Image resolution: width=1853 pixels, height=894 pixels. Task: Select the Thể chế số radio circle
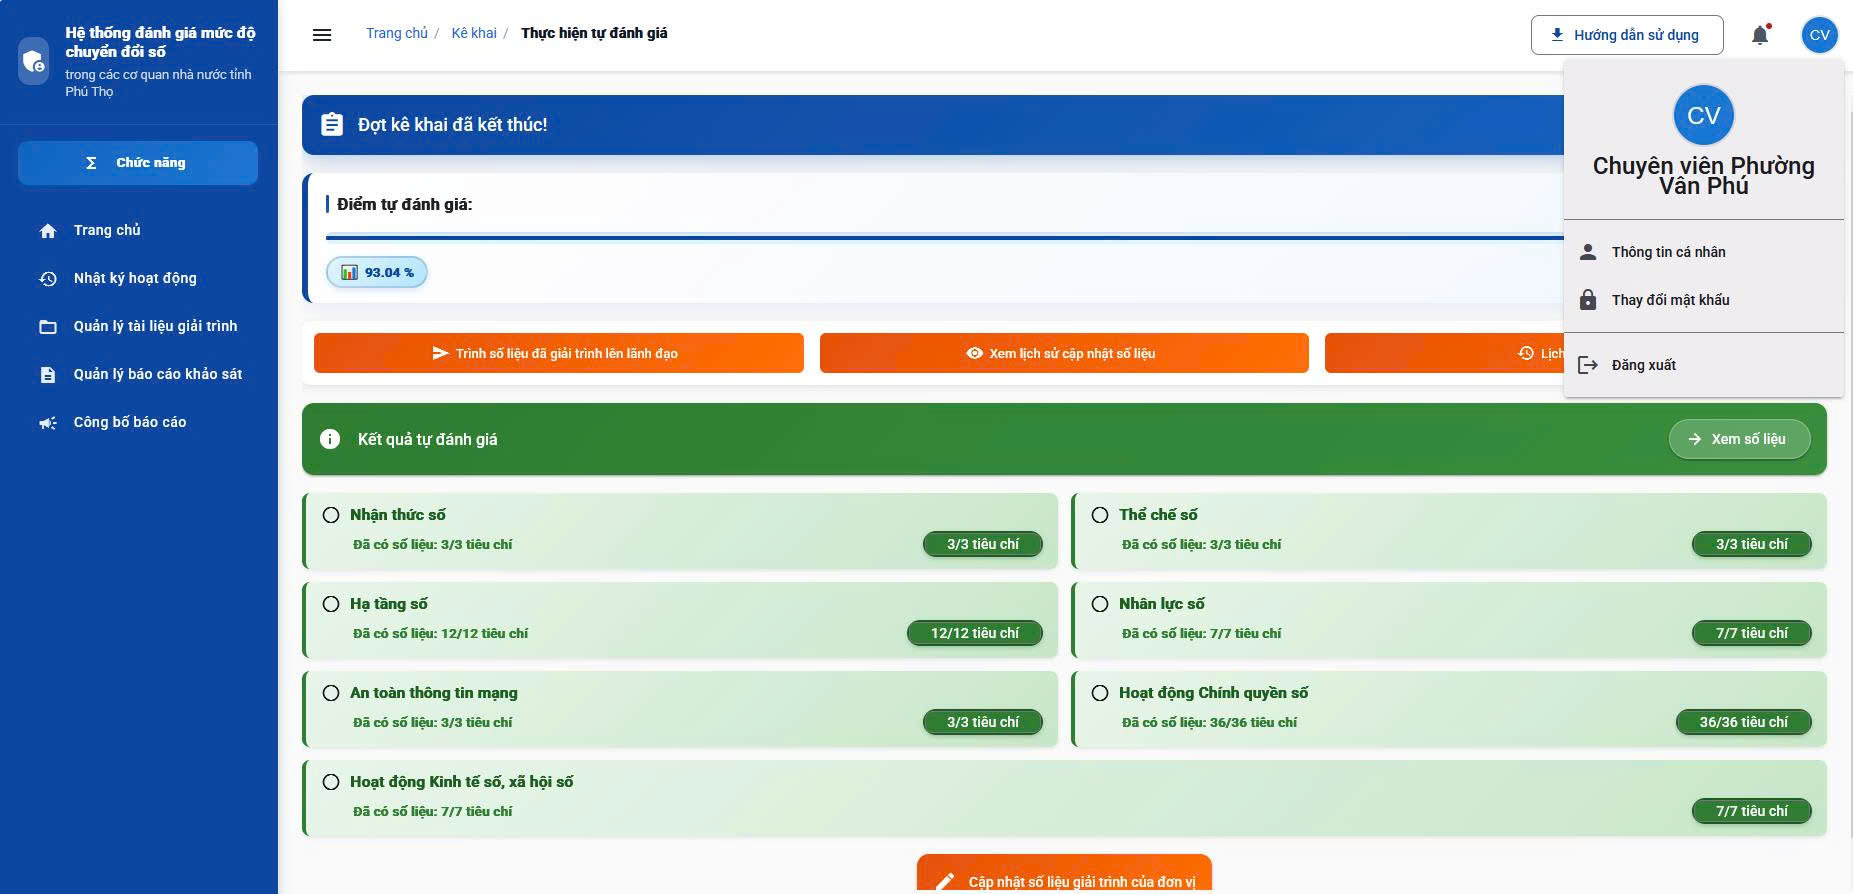pyautogui.click(x=1100, y=515)
